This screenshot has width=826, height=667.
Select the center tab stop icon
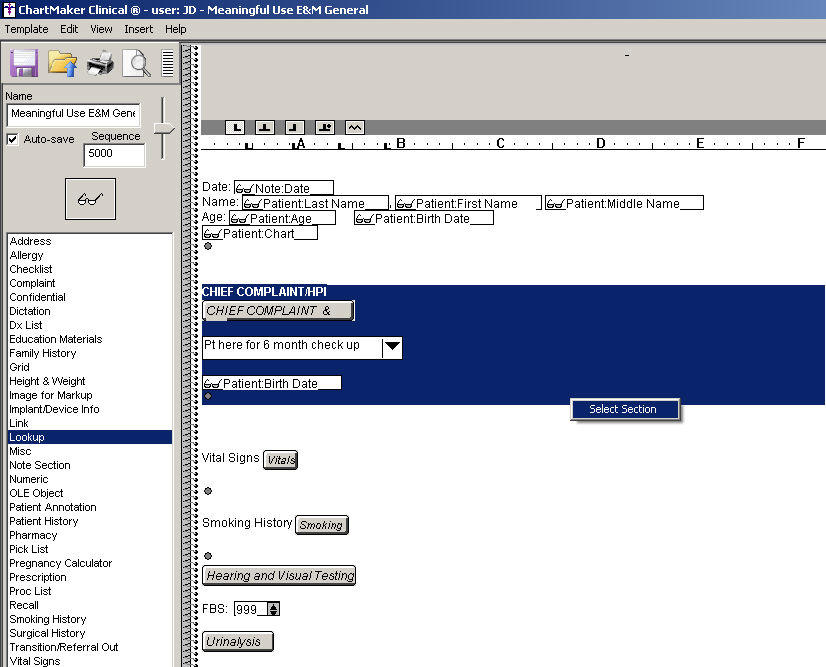tap(264, 127)
